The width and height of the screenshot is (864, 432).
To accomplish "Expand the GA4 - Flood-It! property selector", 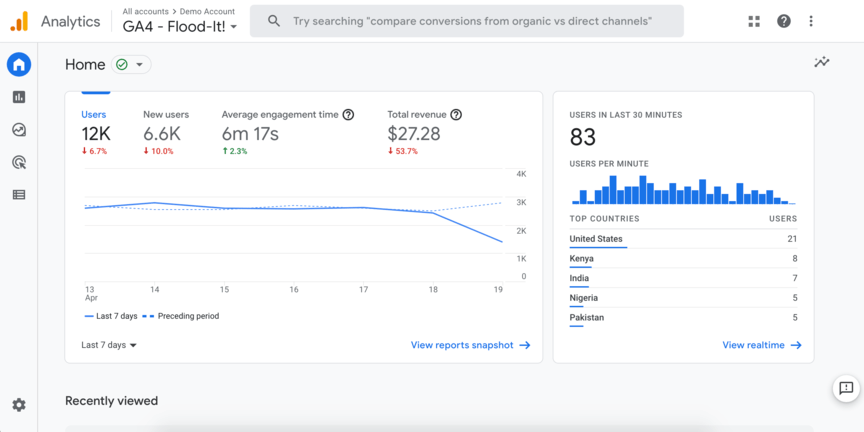I will pos(180,27).
